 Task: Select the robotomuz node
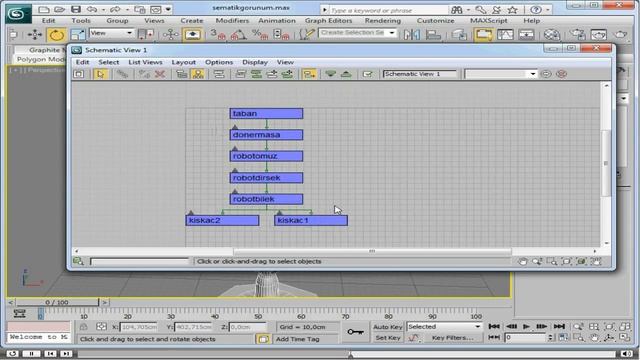point(266,156)
